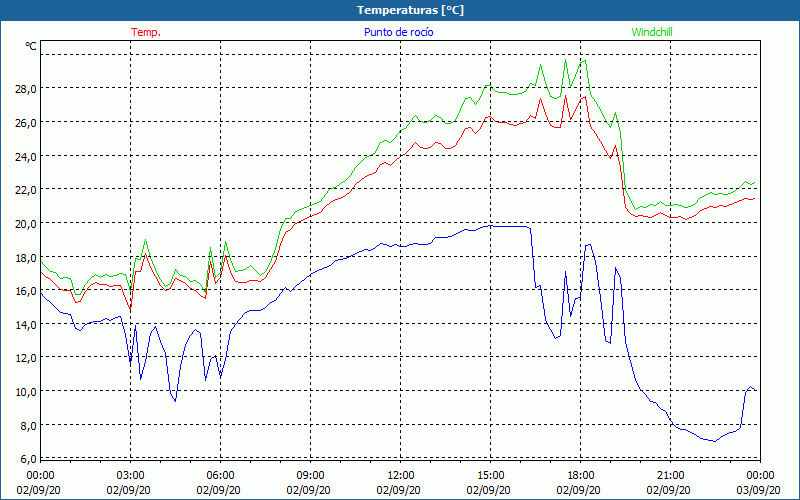Click the red Temp. legend label
The width and height of the screenshot is (800, 500).
(146, 32)
